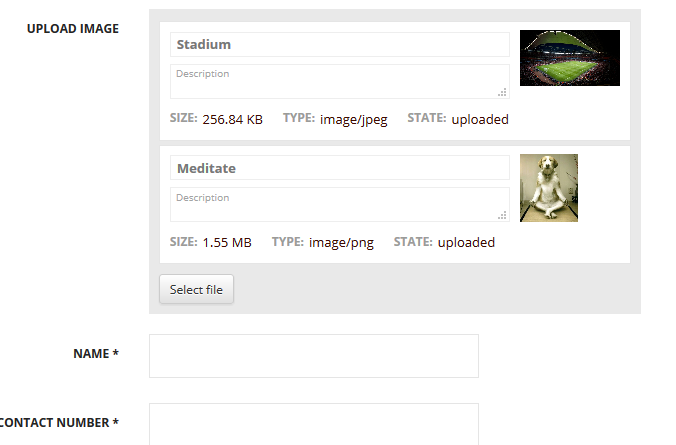Click the NAME * field label

pyautogui.click(x=96, y=353)
